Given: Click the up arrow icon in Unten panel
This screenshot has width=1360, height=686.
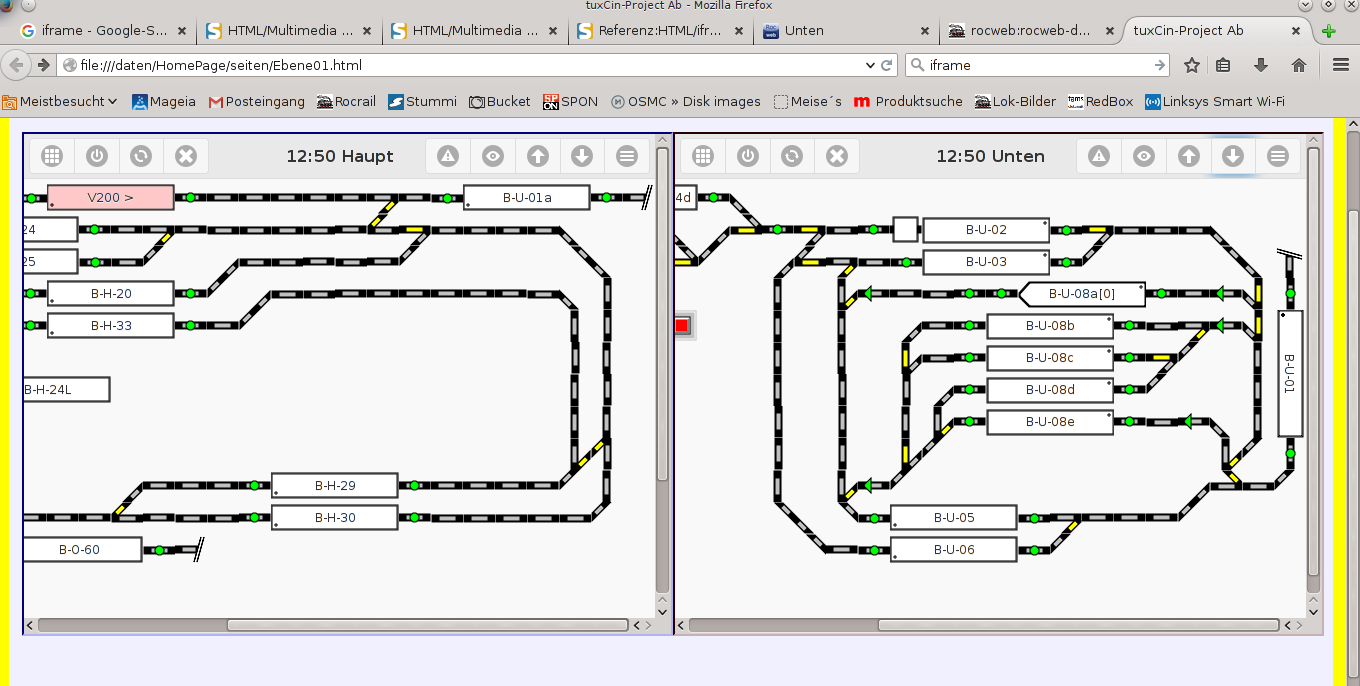Looking at the screenshot, I should (1189, 156).
